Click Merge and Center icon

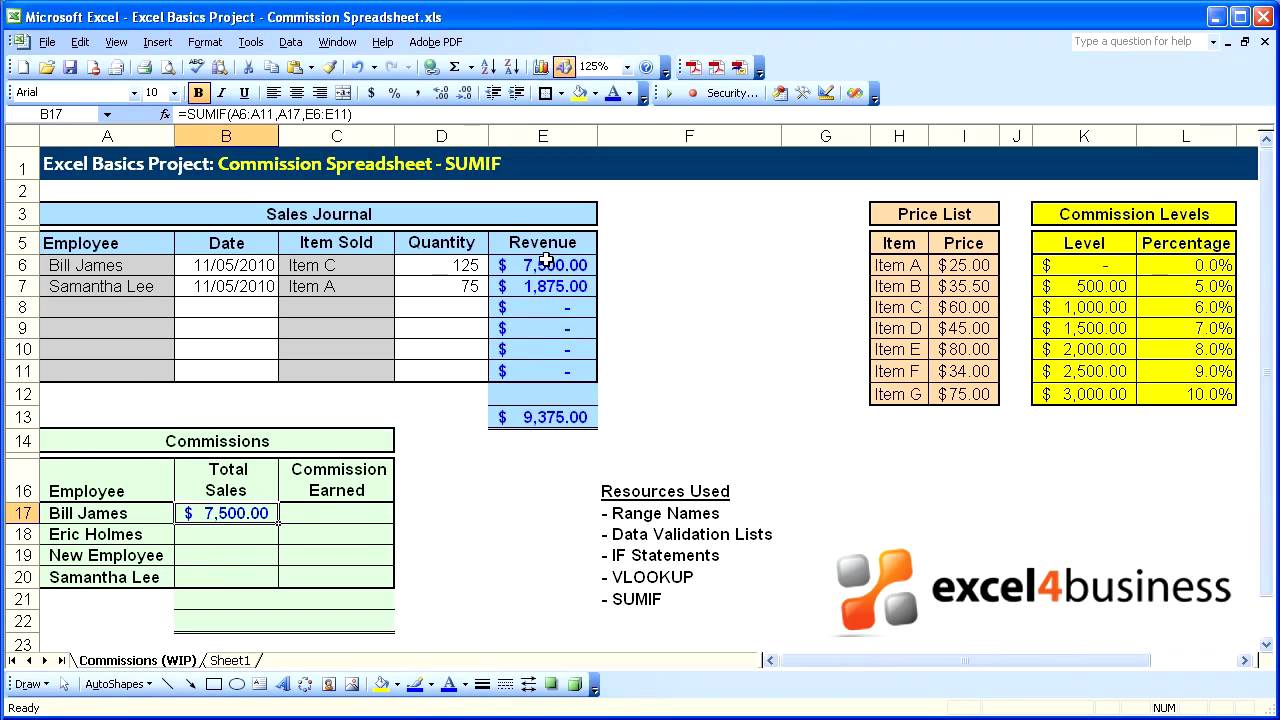click(x=343, y=93)
